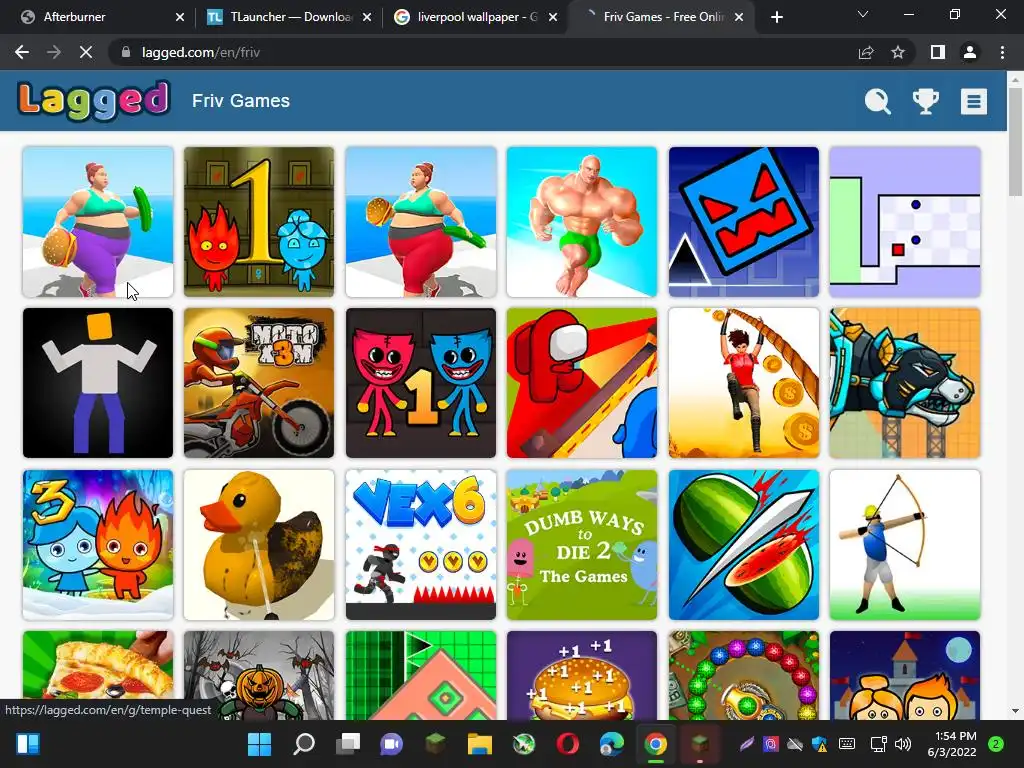Play the Fireboy and Watergirl 1 game

tap(259, 222)
